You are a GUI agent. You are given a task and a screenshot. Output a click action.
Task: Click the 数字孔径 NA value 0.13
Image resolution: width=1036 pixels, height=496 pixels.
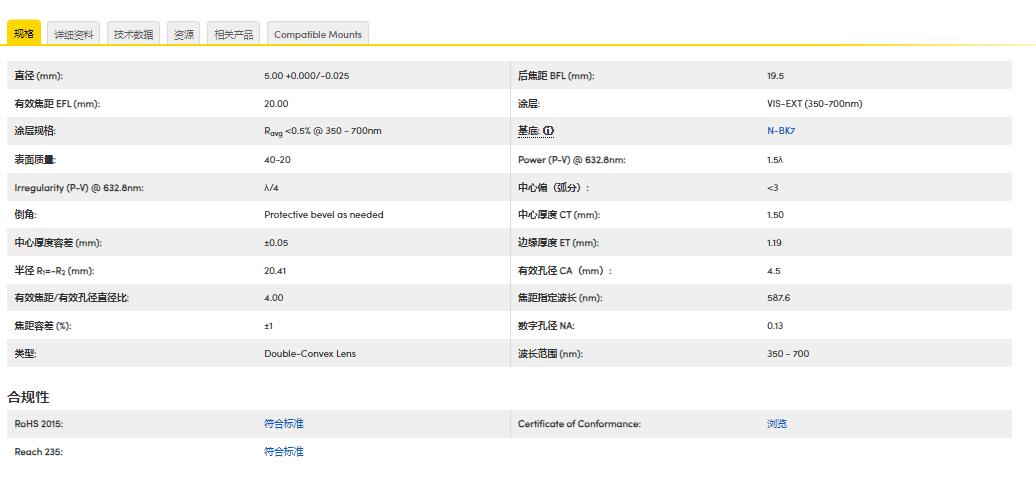tap(775, 326)
